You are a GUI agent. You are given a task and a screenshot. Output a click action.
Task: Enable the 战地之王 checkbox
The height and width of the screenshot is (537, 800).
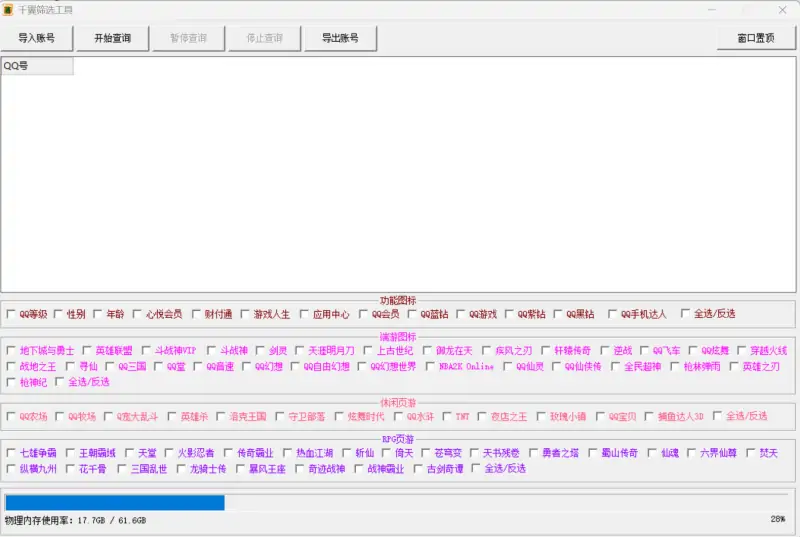pos(11,366)
